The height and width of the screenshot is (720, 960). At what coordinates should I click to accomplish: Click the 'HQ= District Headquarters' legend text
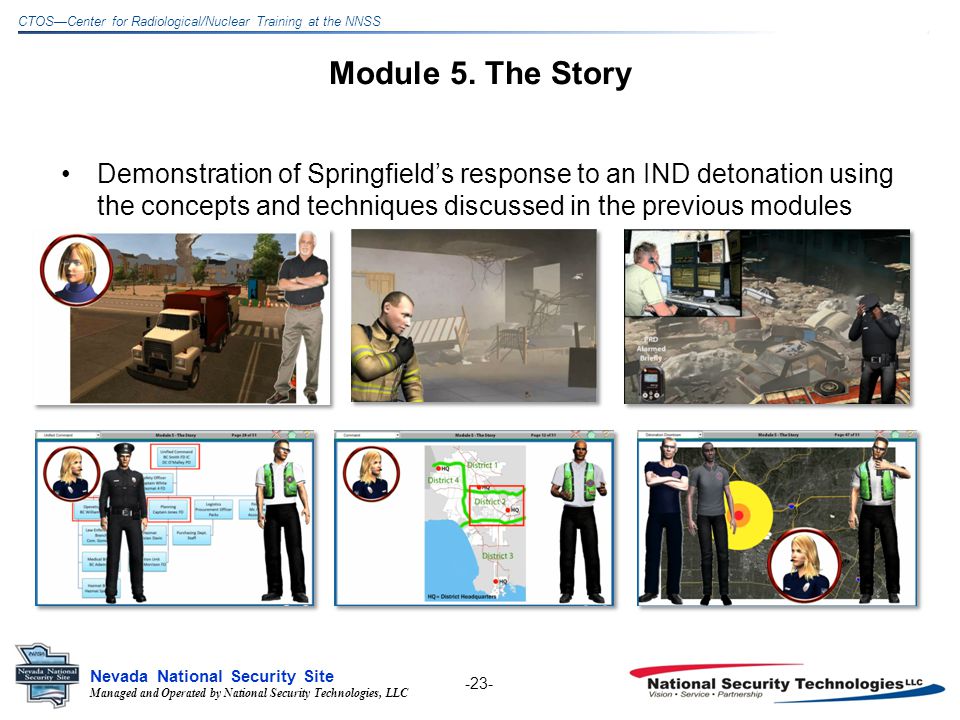(462, 596)
